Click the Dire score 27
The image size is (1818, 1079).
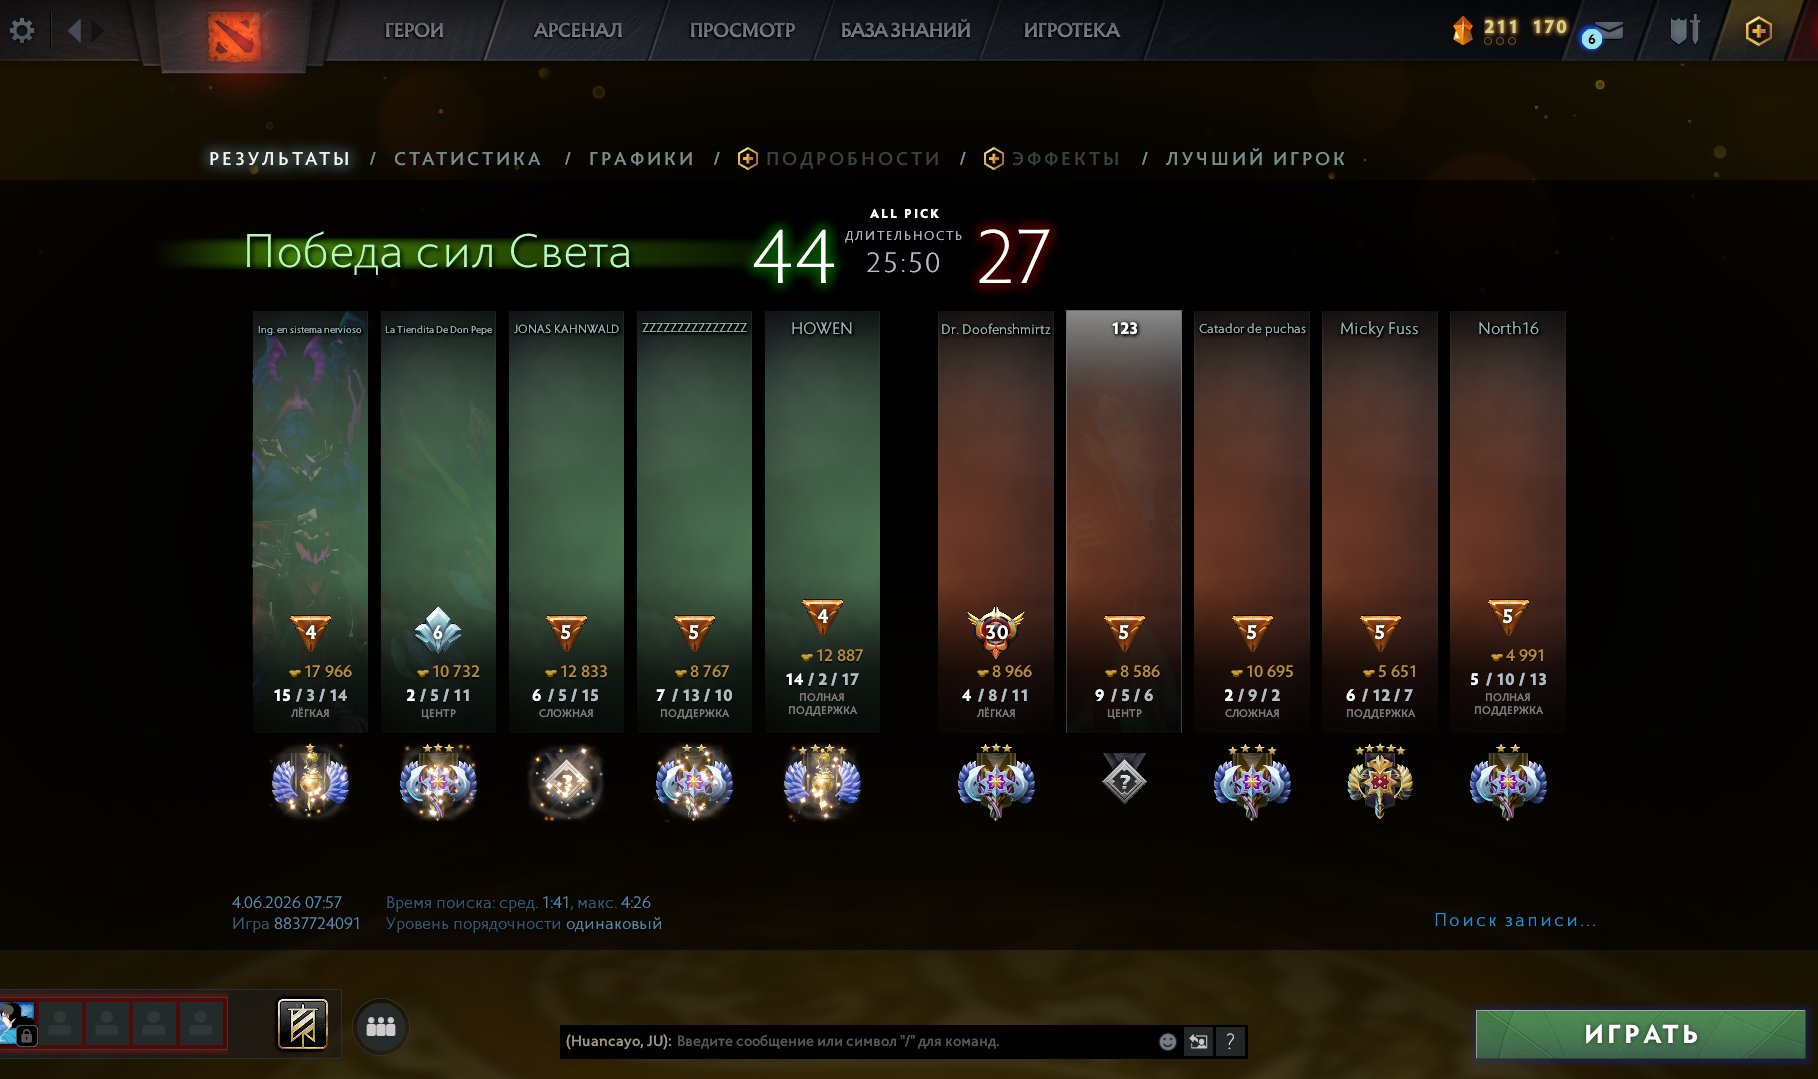click(x=1014, y=257)
